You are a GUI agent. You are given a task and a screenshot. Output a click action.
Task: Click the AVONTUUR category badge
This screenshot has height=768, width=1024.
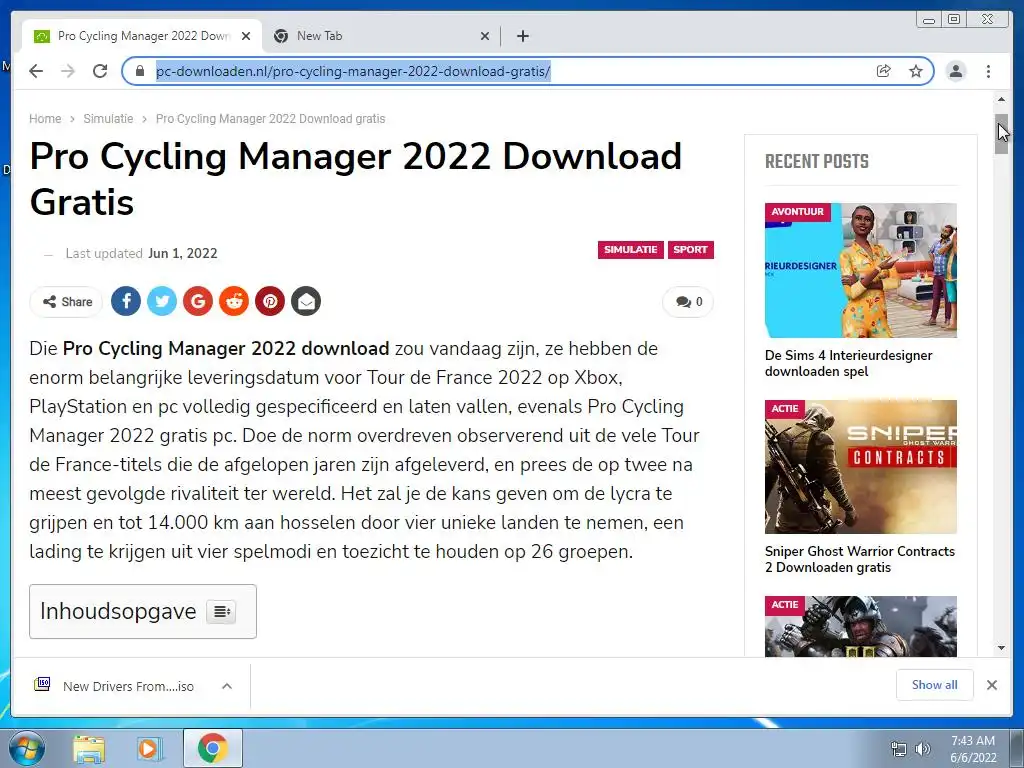[x=797, y=212]
